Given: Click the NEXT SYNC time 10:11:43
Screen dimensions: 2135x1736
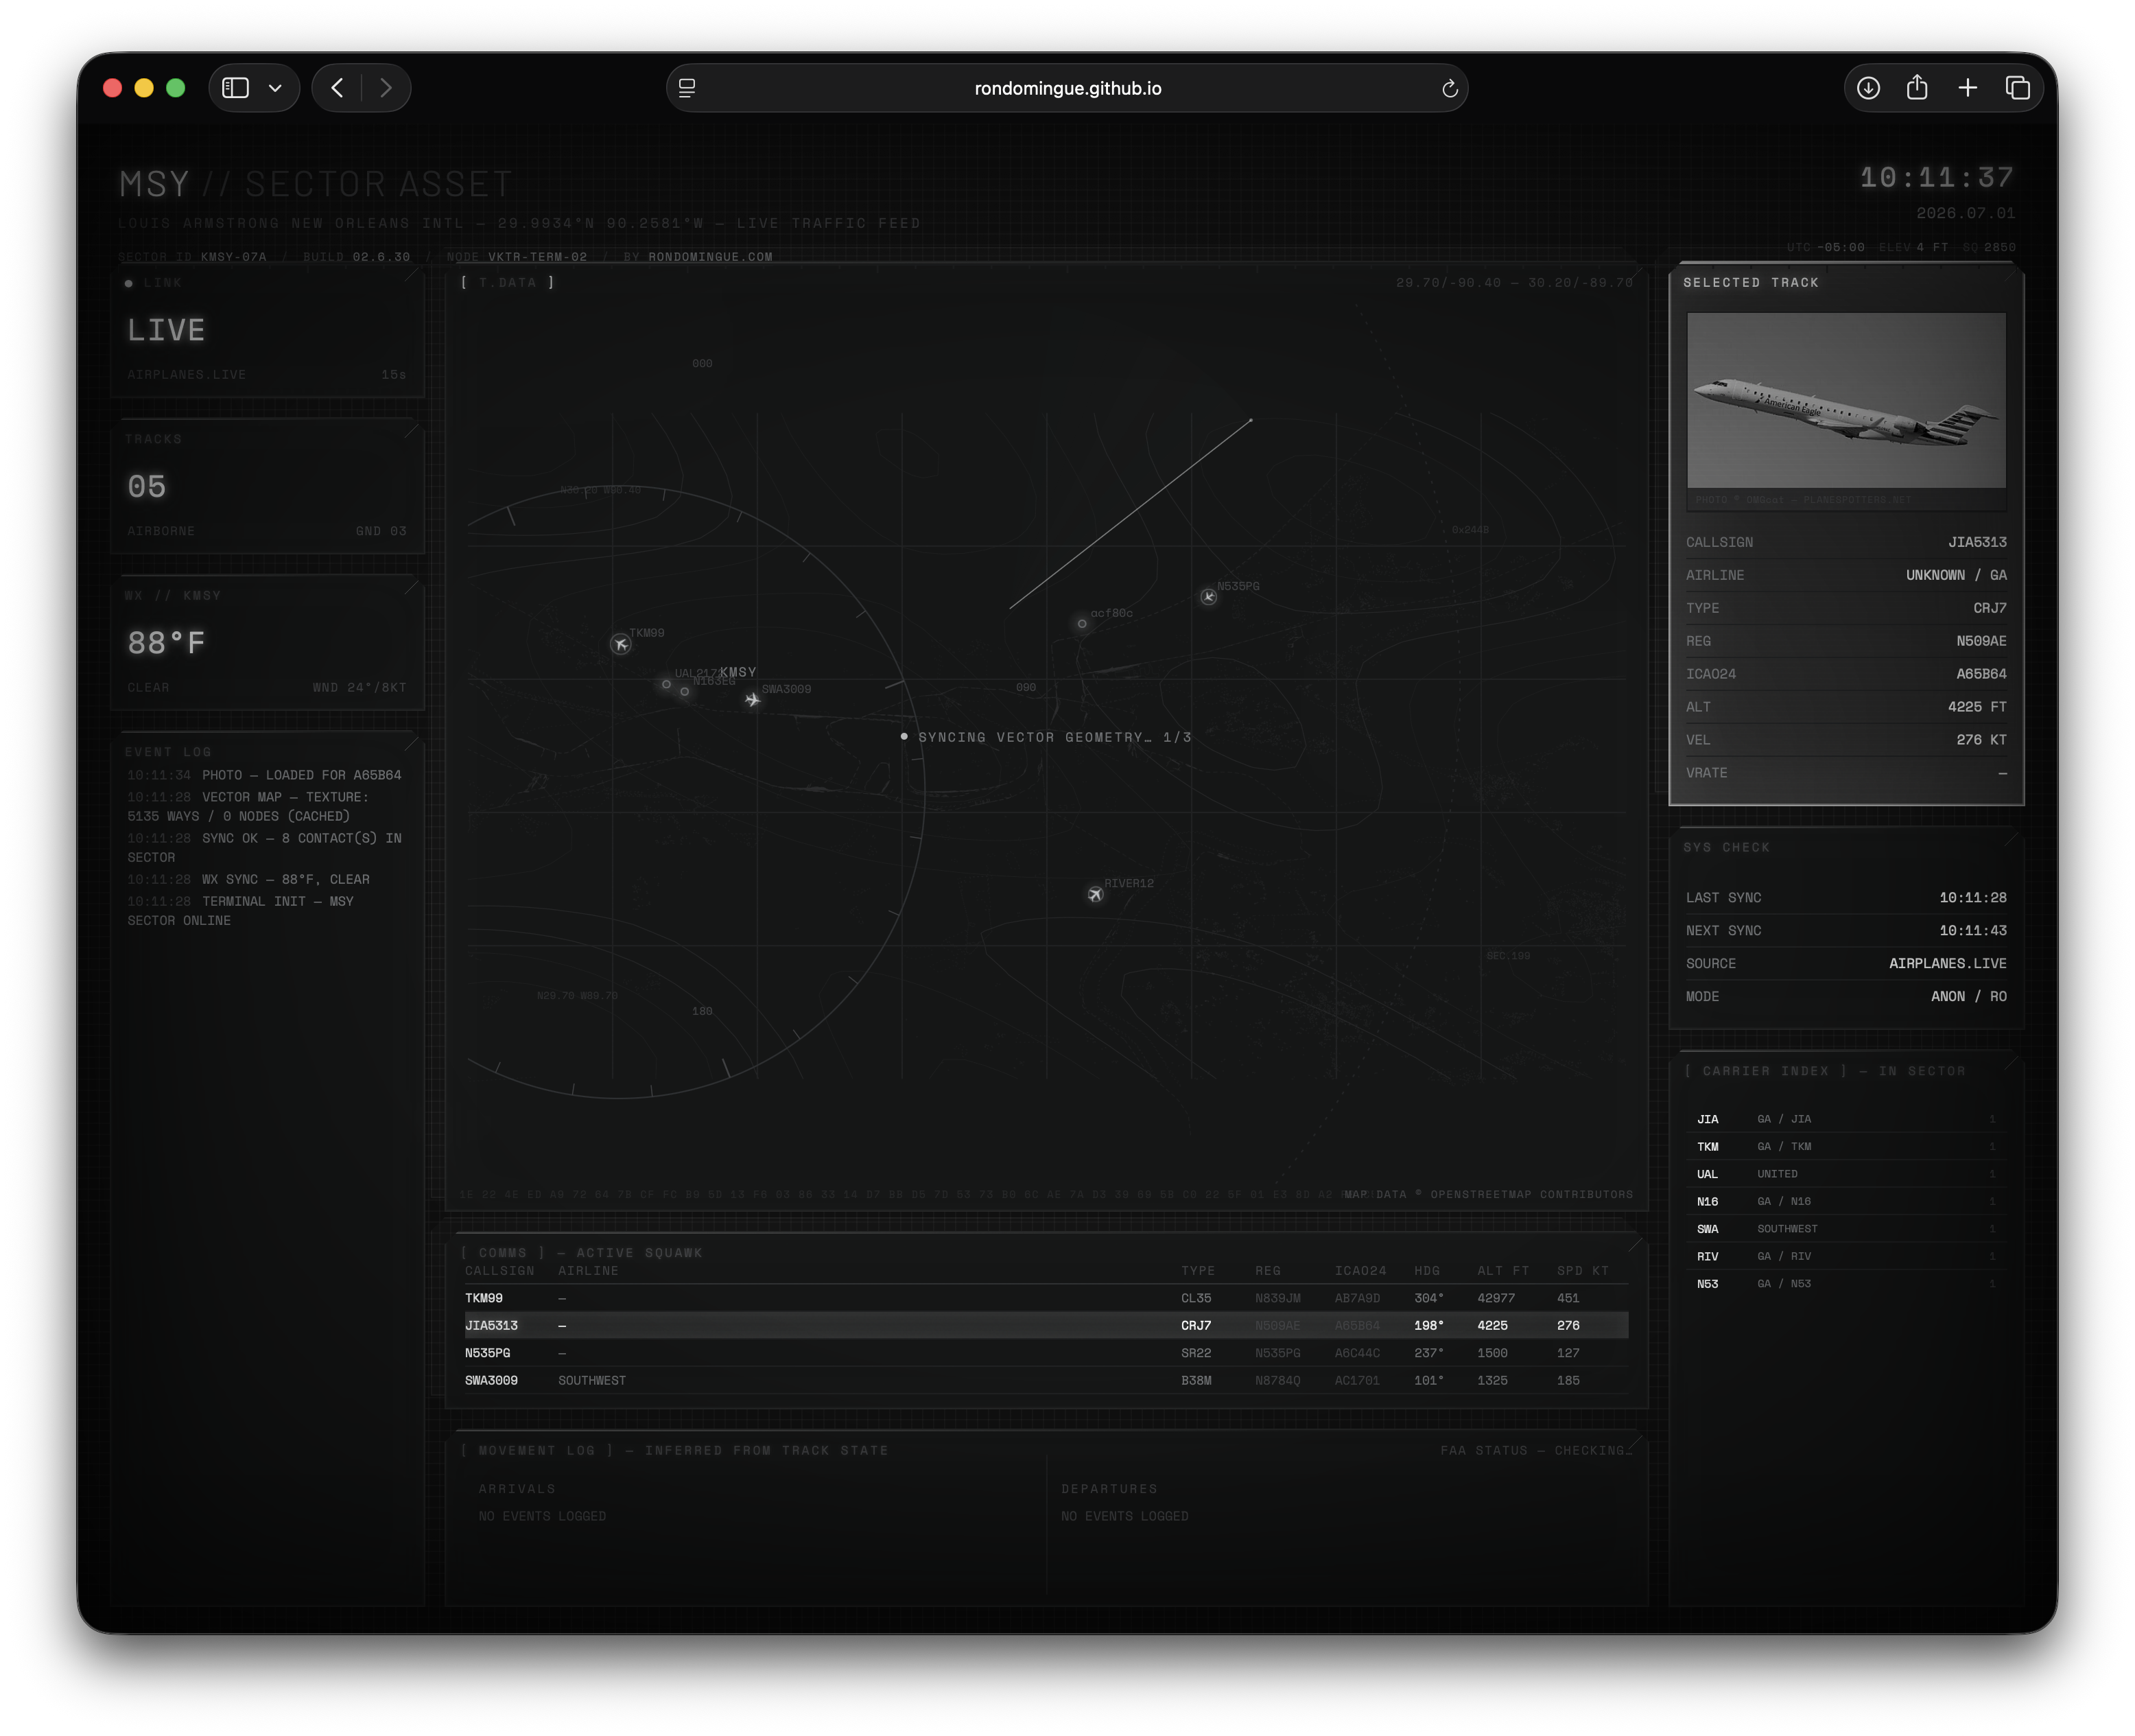Looking at the screenshot, I should pos(1973,931).
